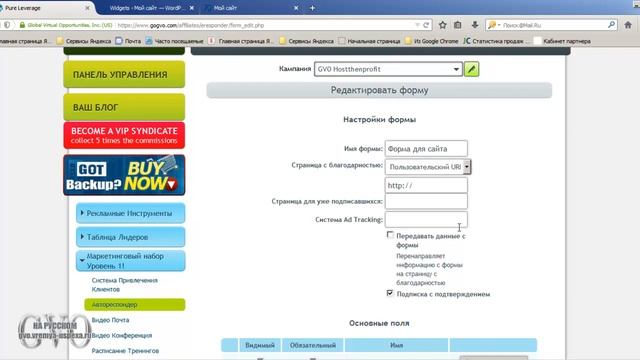Open search engine selector dropdown
The width and height of the screenshot is (640, 360).
493,25
